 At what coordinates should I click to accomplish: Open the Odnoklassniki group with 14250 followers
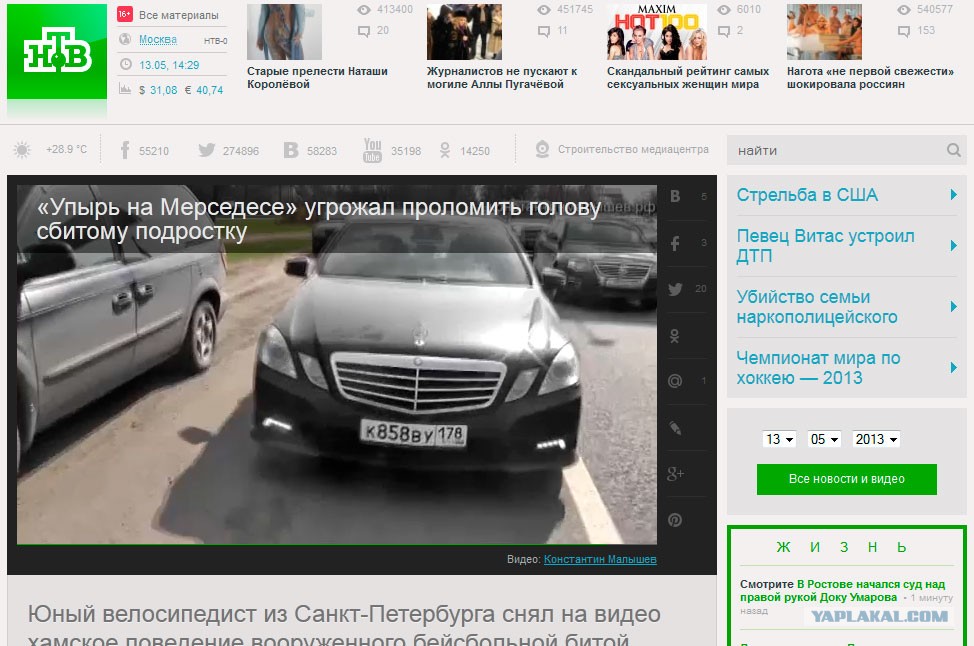tap(443, 150)
